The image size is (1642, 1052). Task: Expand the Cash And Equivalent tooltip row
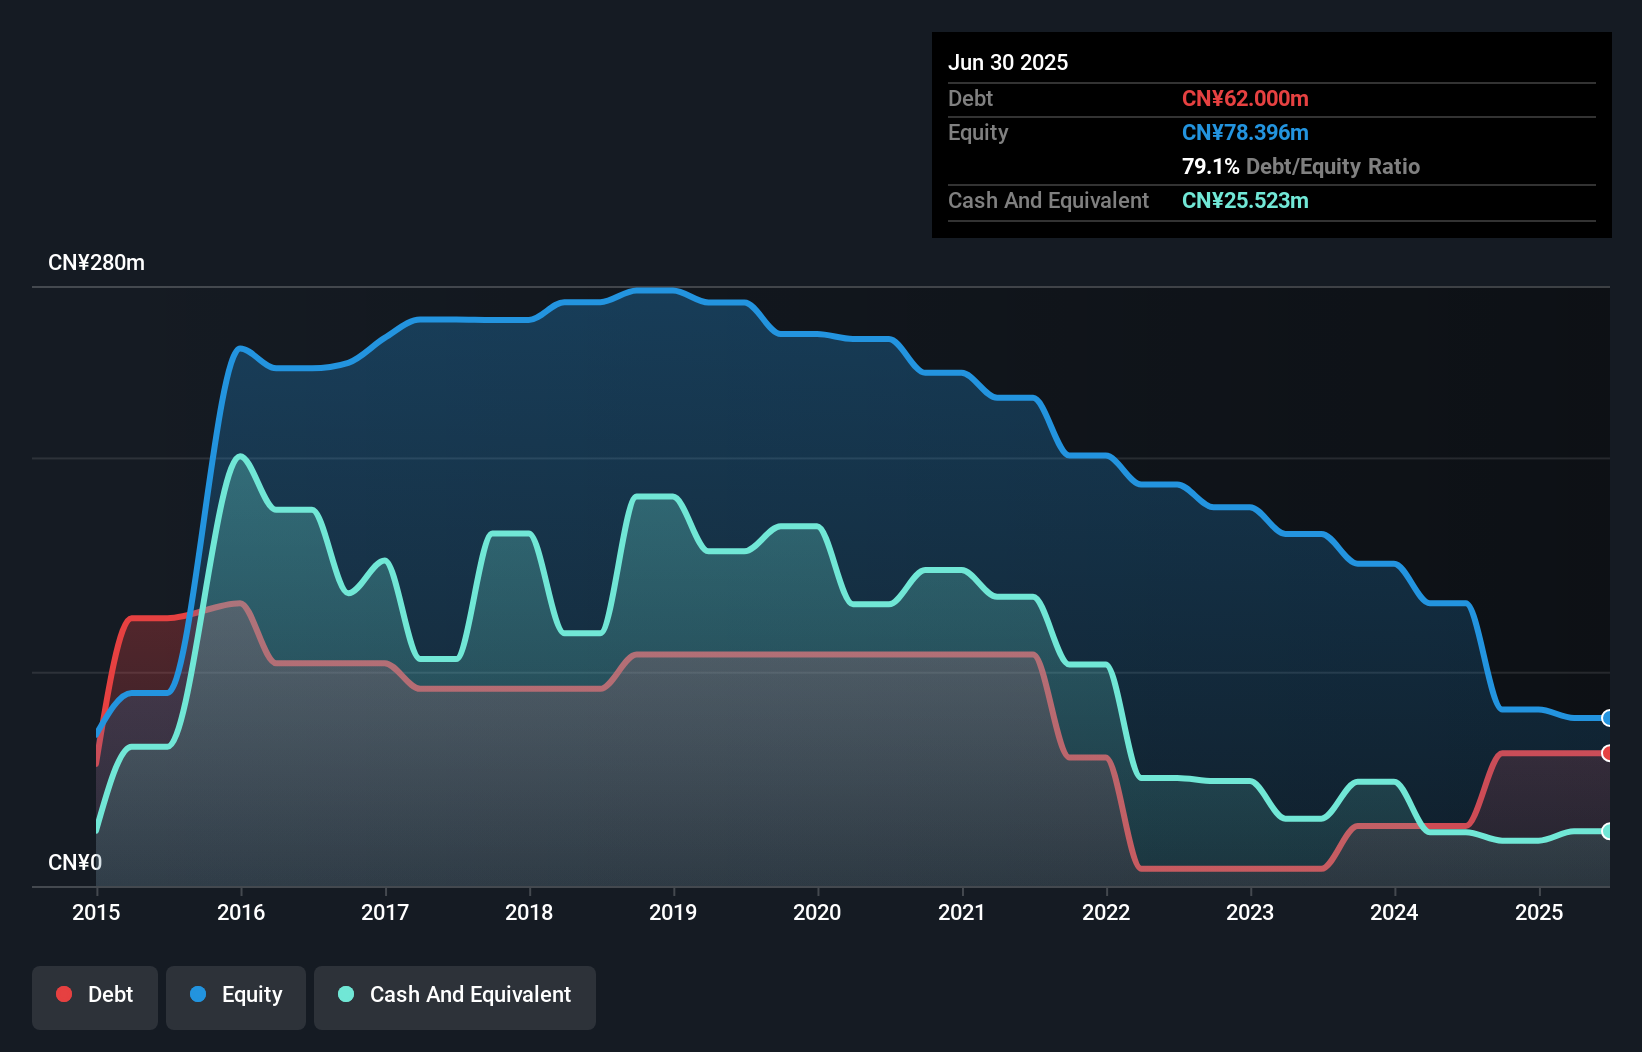pyautogui.click(x=1048, y=200)
